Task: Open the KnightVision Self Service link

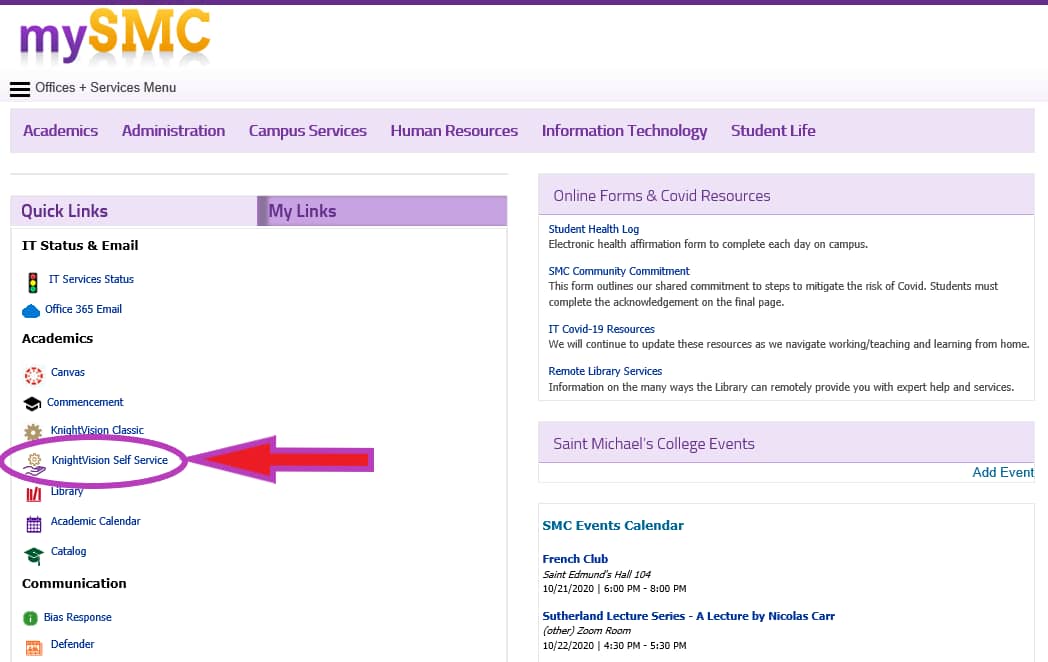Action: (110, 460)
